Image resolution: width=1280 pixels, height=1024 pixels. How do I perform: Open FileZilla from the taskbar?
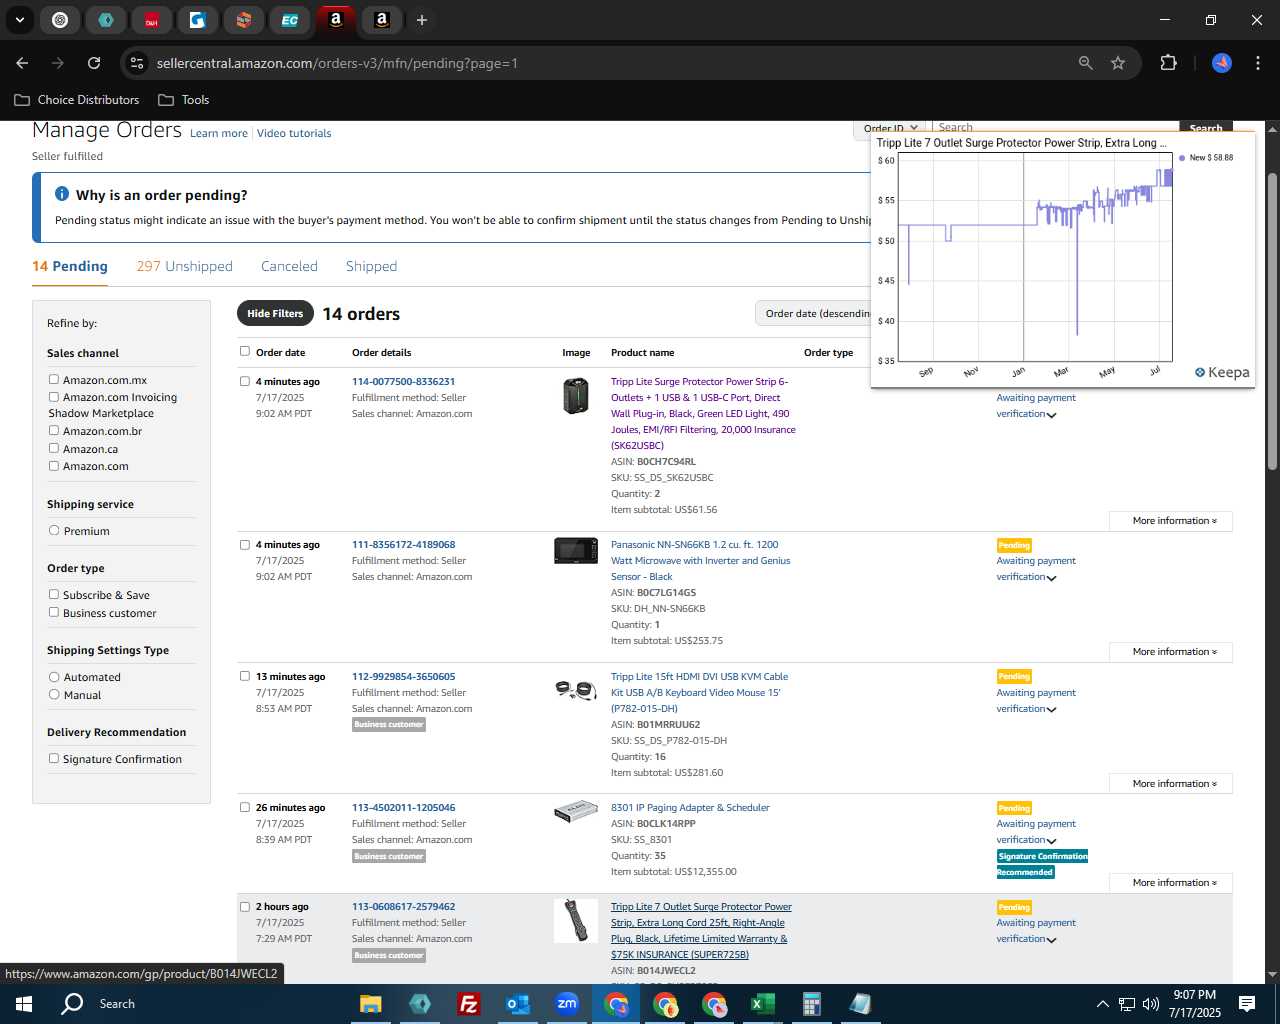point(468,1004)
